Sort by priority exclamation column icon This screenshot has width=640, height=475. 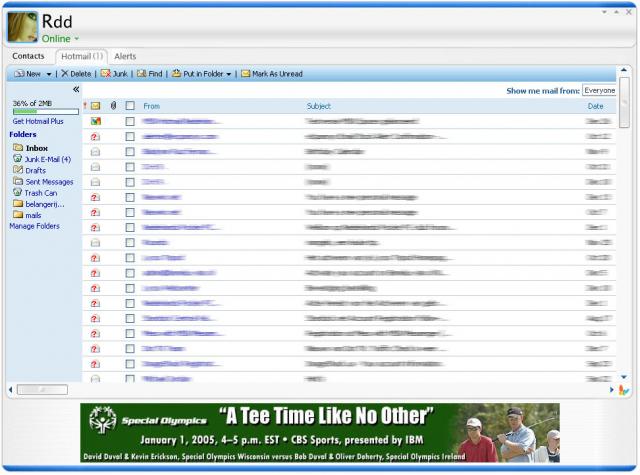[85, 106]
